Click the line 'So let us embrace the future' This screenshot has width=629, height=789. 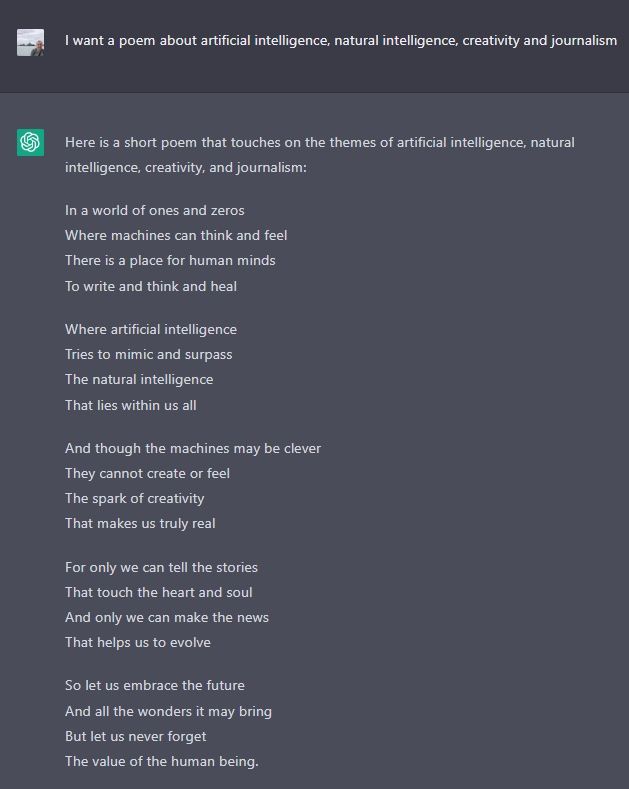[155, 686]
